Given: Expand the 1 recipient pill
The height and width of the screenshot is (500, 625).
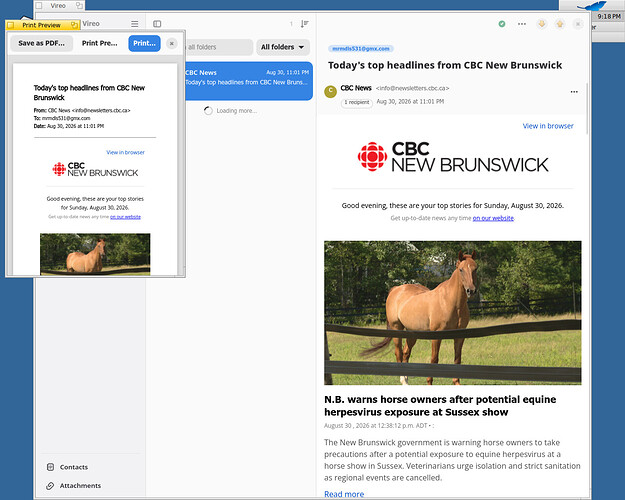Looking at the screenshot, I should pyautogui.click(x=357, y=102).
